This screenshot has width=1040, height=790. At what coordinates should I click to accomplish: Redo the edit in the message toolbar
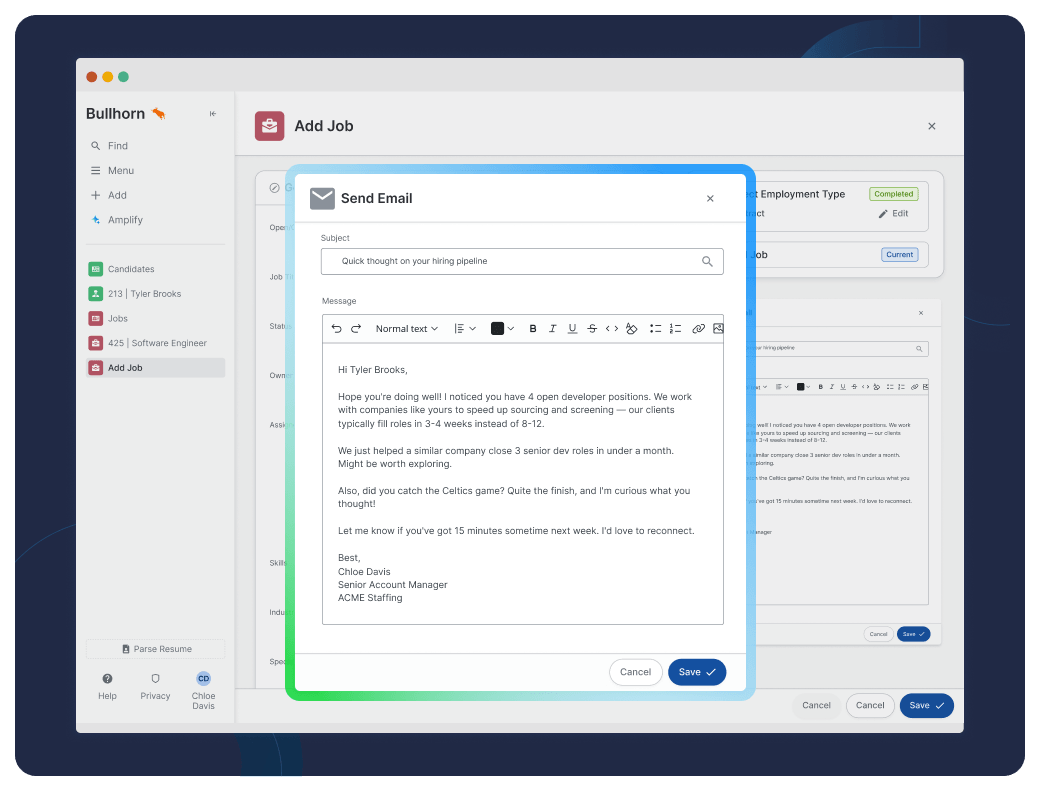point(356,328)
